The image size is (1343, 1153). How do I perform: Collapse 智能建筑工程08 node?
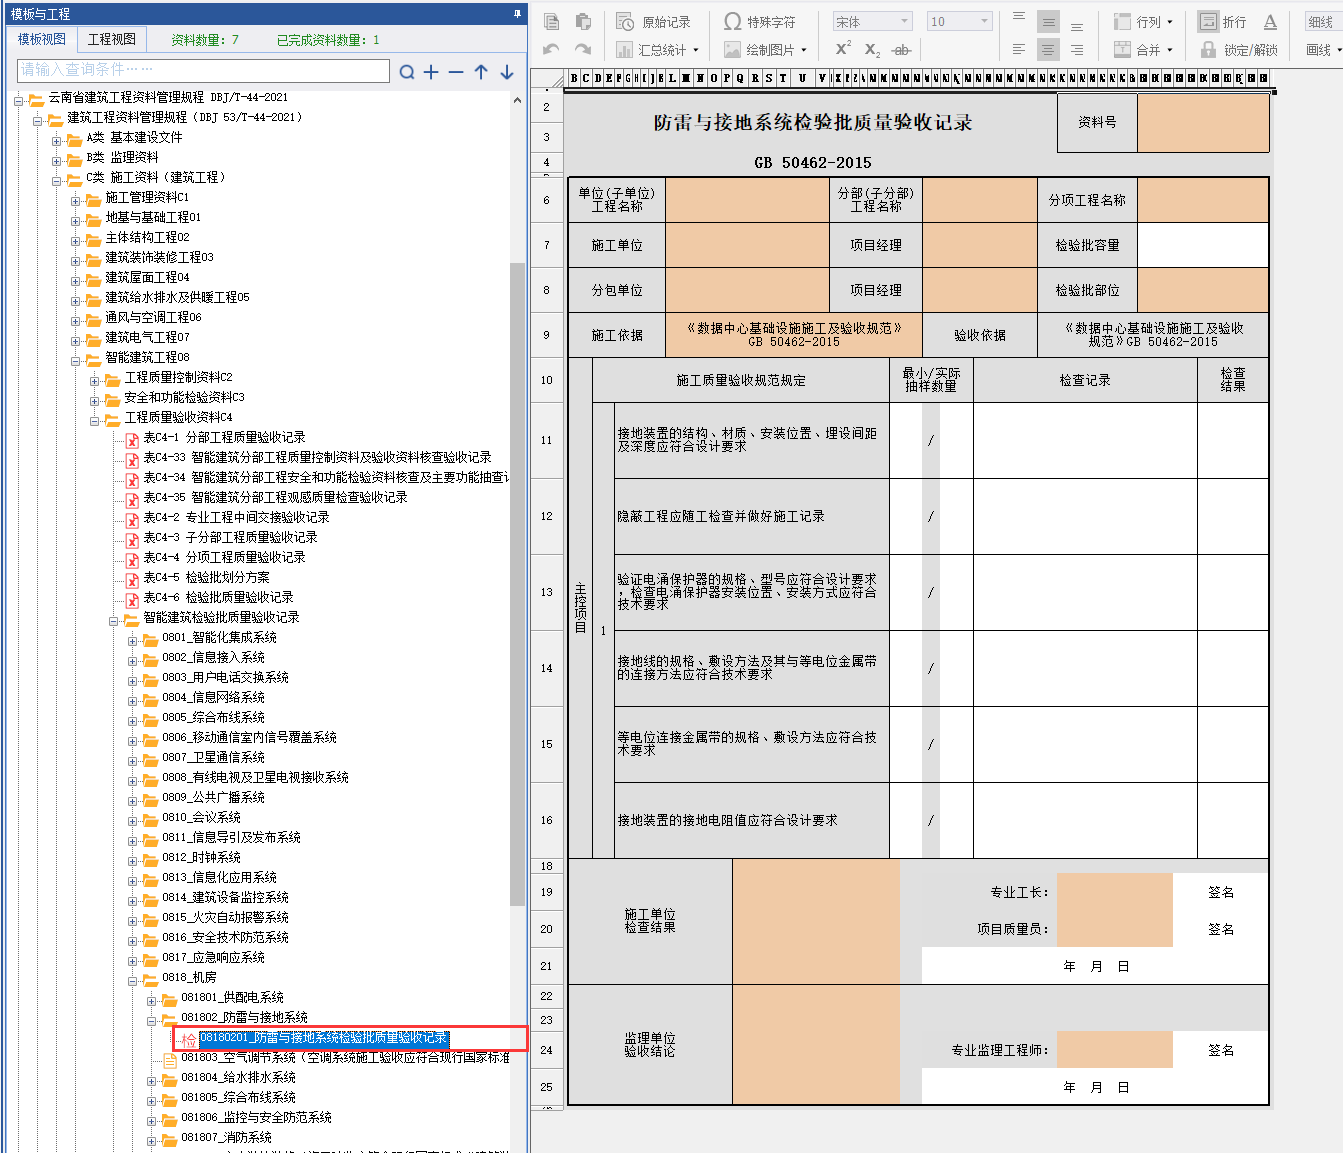tap(77, 359)
